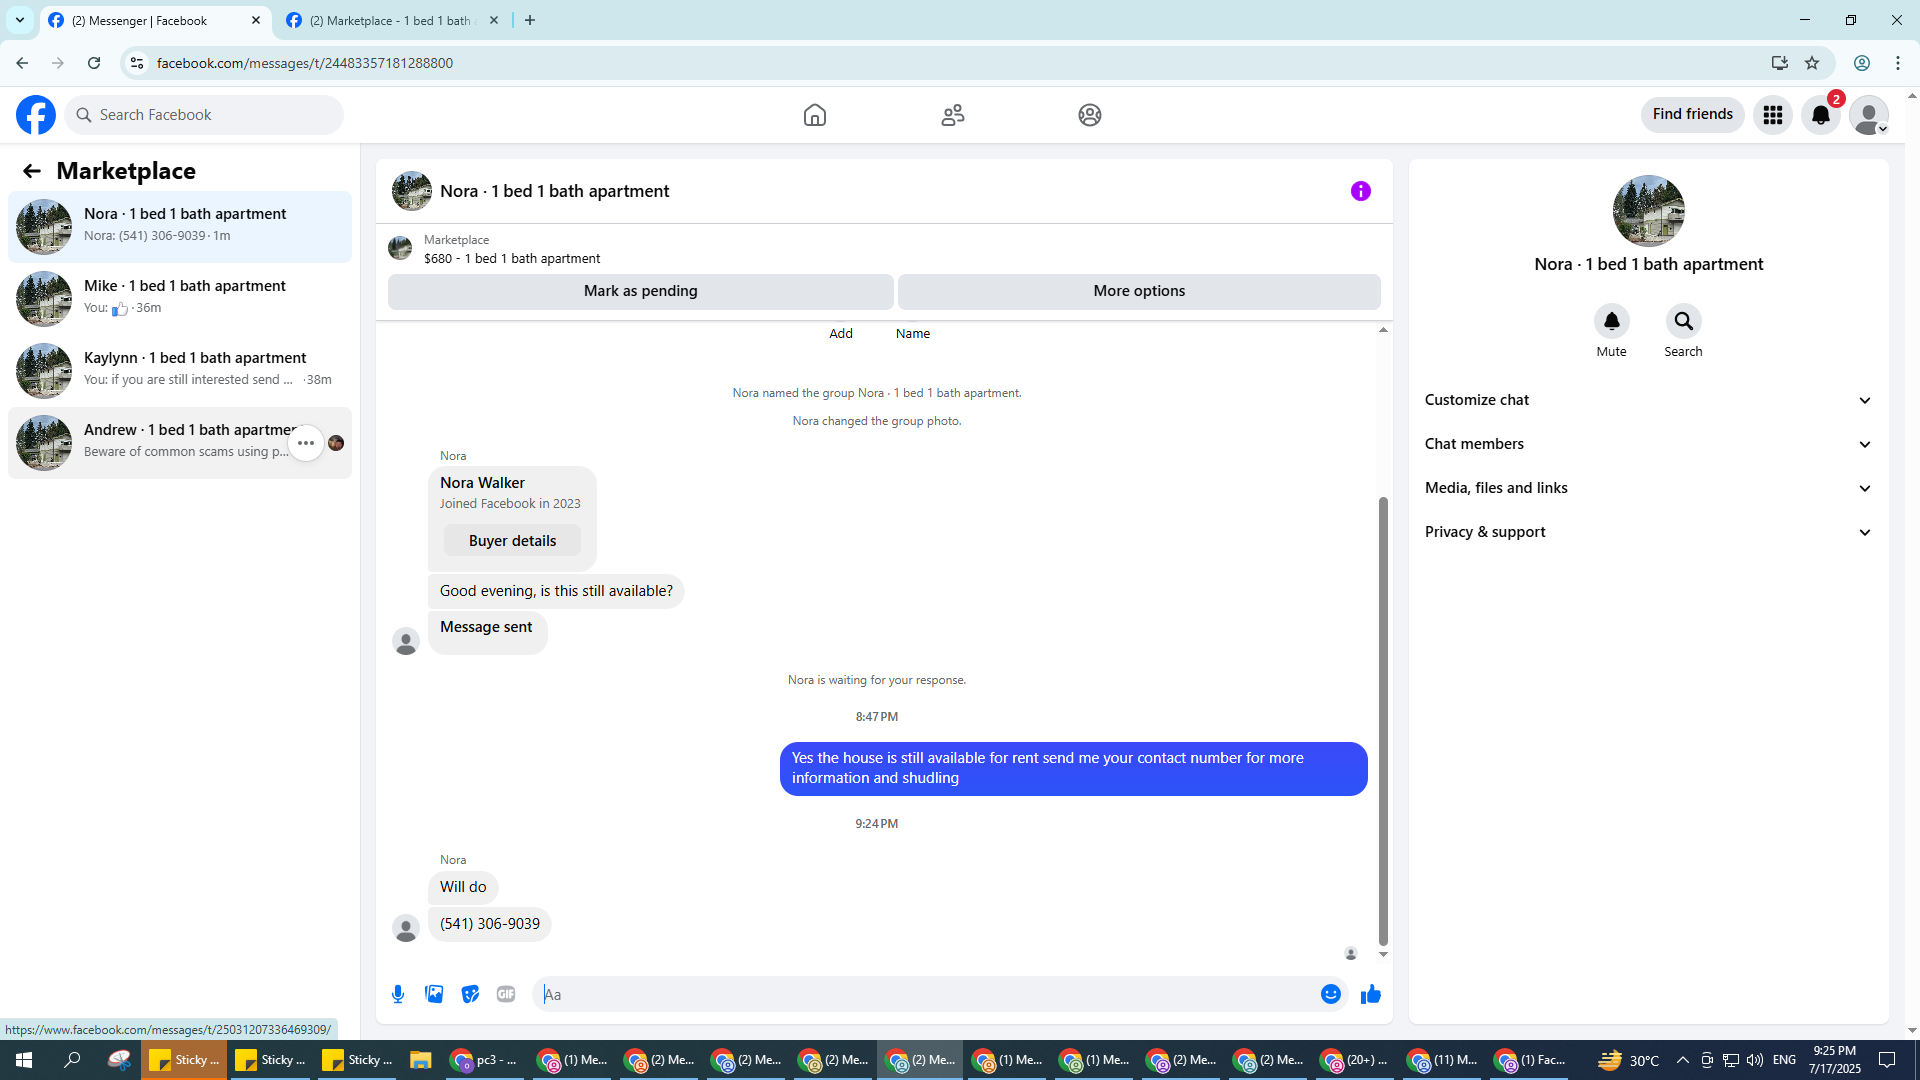Click Add option in the chat header
This screenshot has height=1080, width=1920.
coord(841,334)
